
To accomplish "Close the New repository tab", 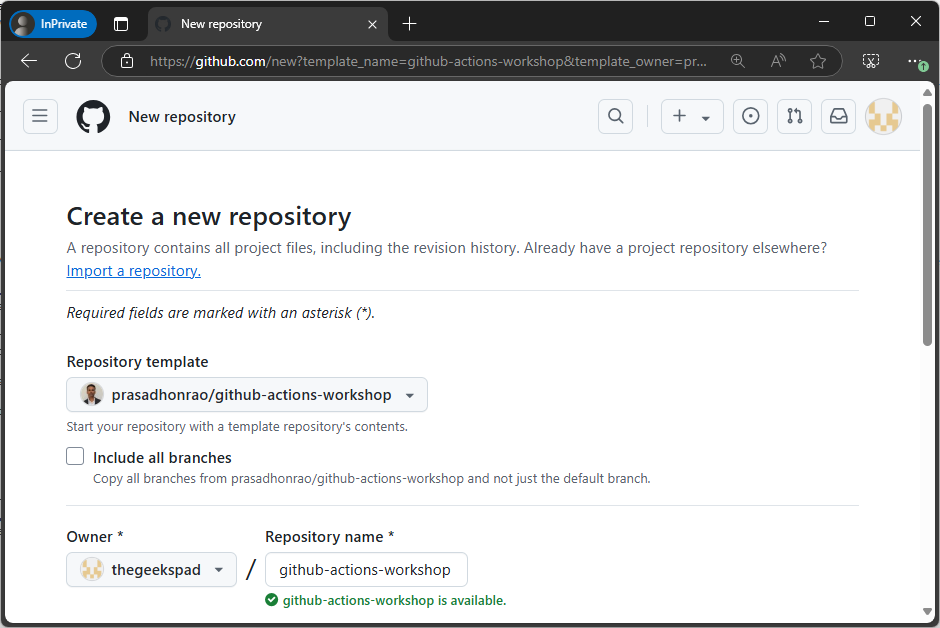I will tap(372, 24).
